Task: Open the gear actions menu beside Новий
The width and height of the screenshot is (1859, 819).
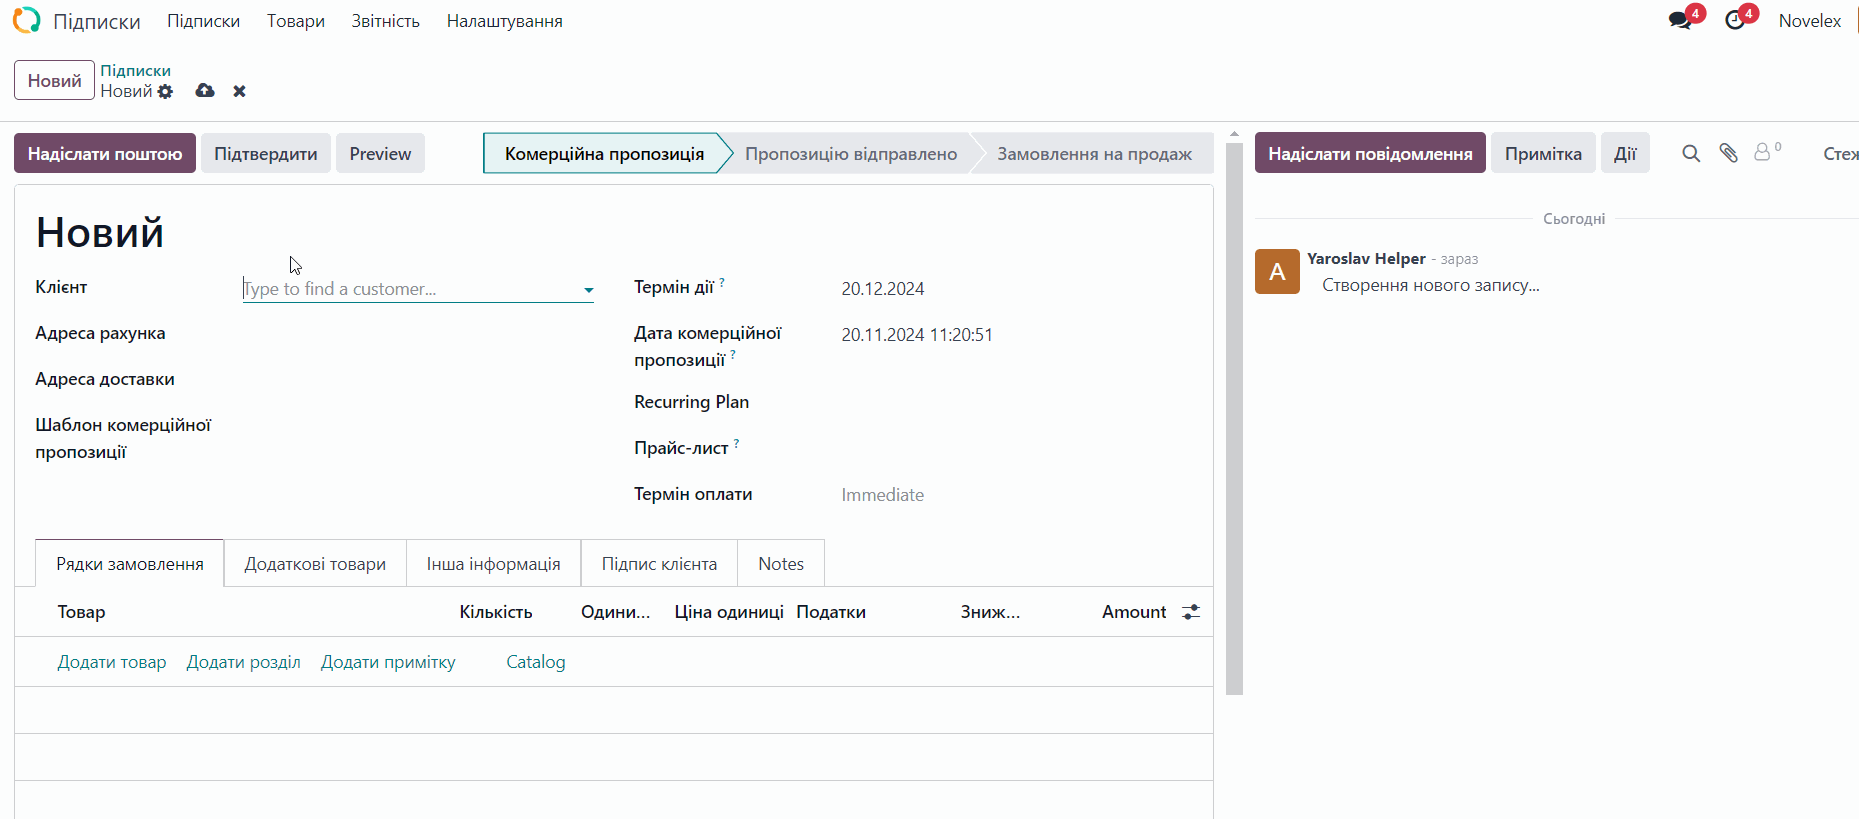Action: tap(166, 92)
